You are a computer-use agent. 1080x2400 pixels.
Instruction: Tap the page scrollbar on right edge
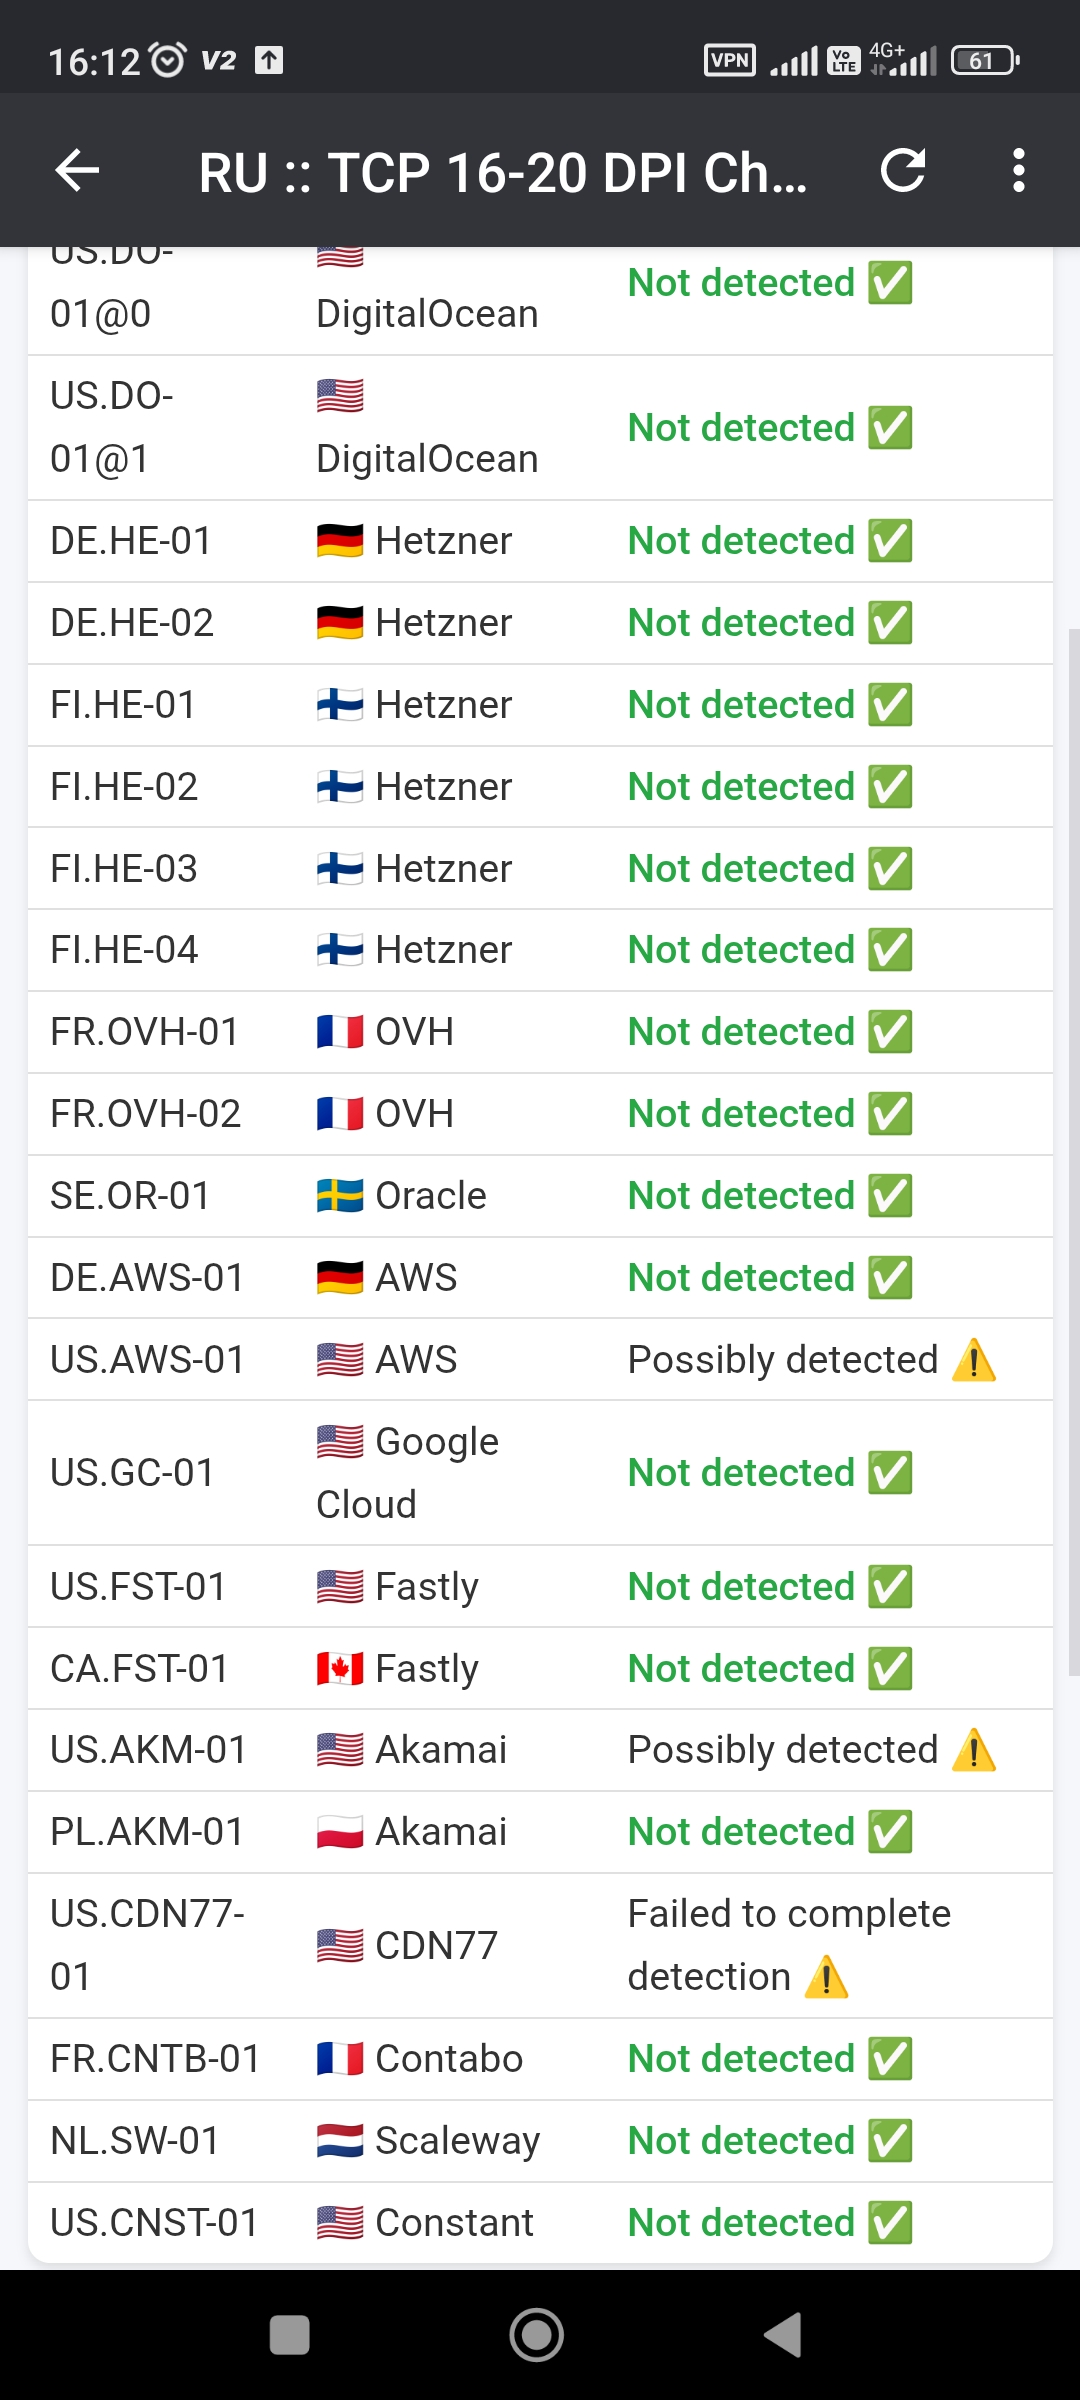[x=1073, y=1150]
